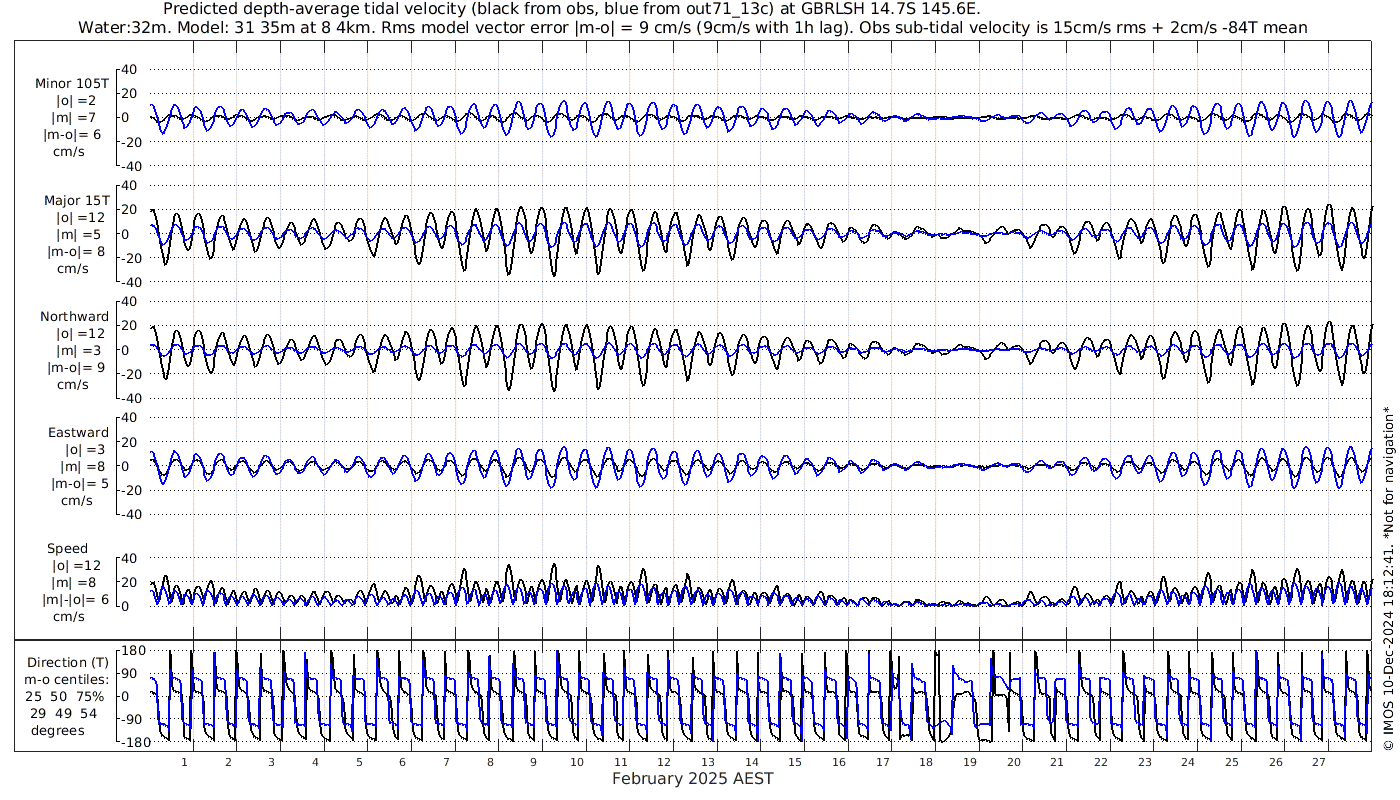This screenshot has width=1400, height=800.
Task: Click the 'February 2025 AEST' axis title
Action: (x=692, y=778)
